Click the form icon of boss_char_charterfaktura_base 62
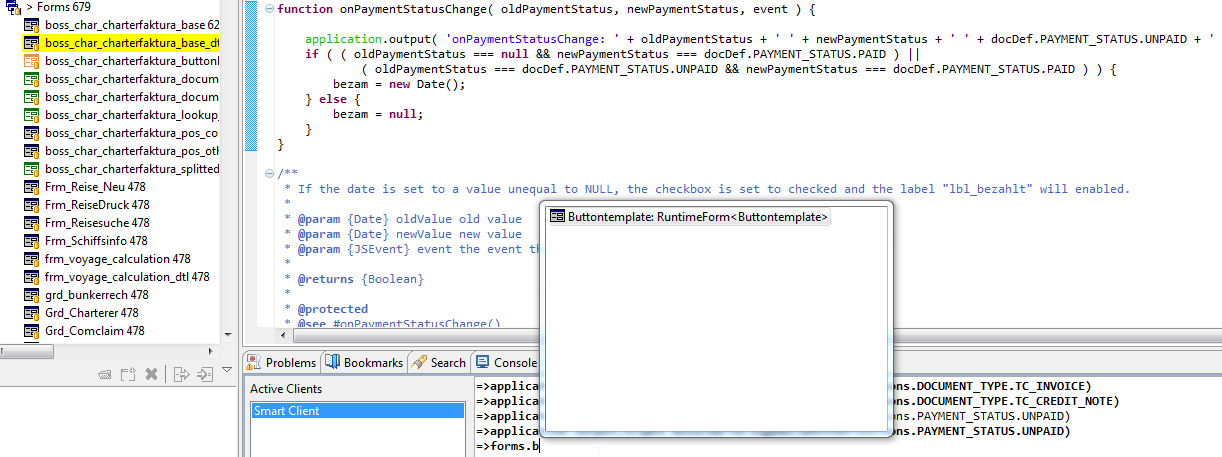 point(31,25)
